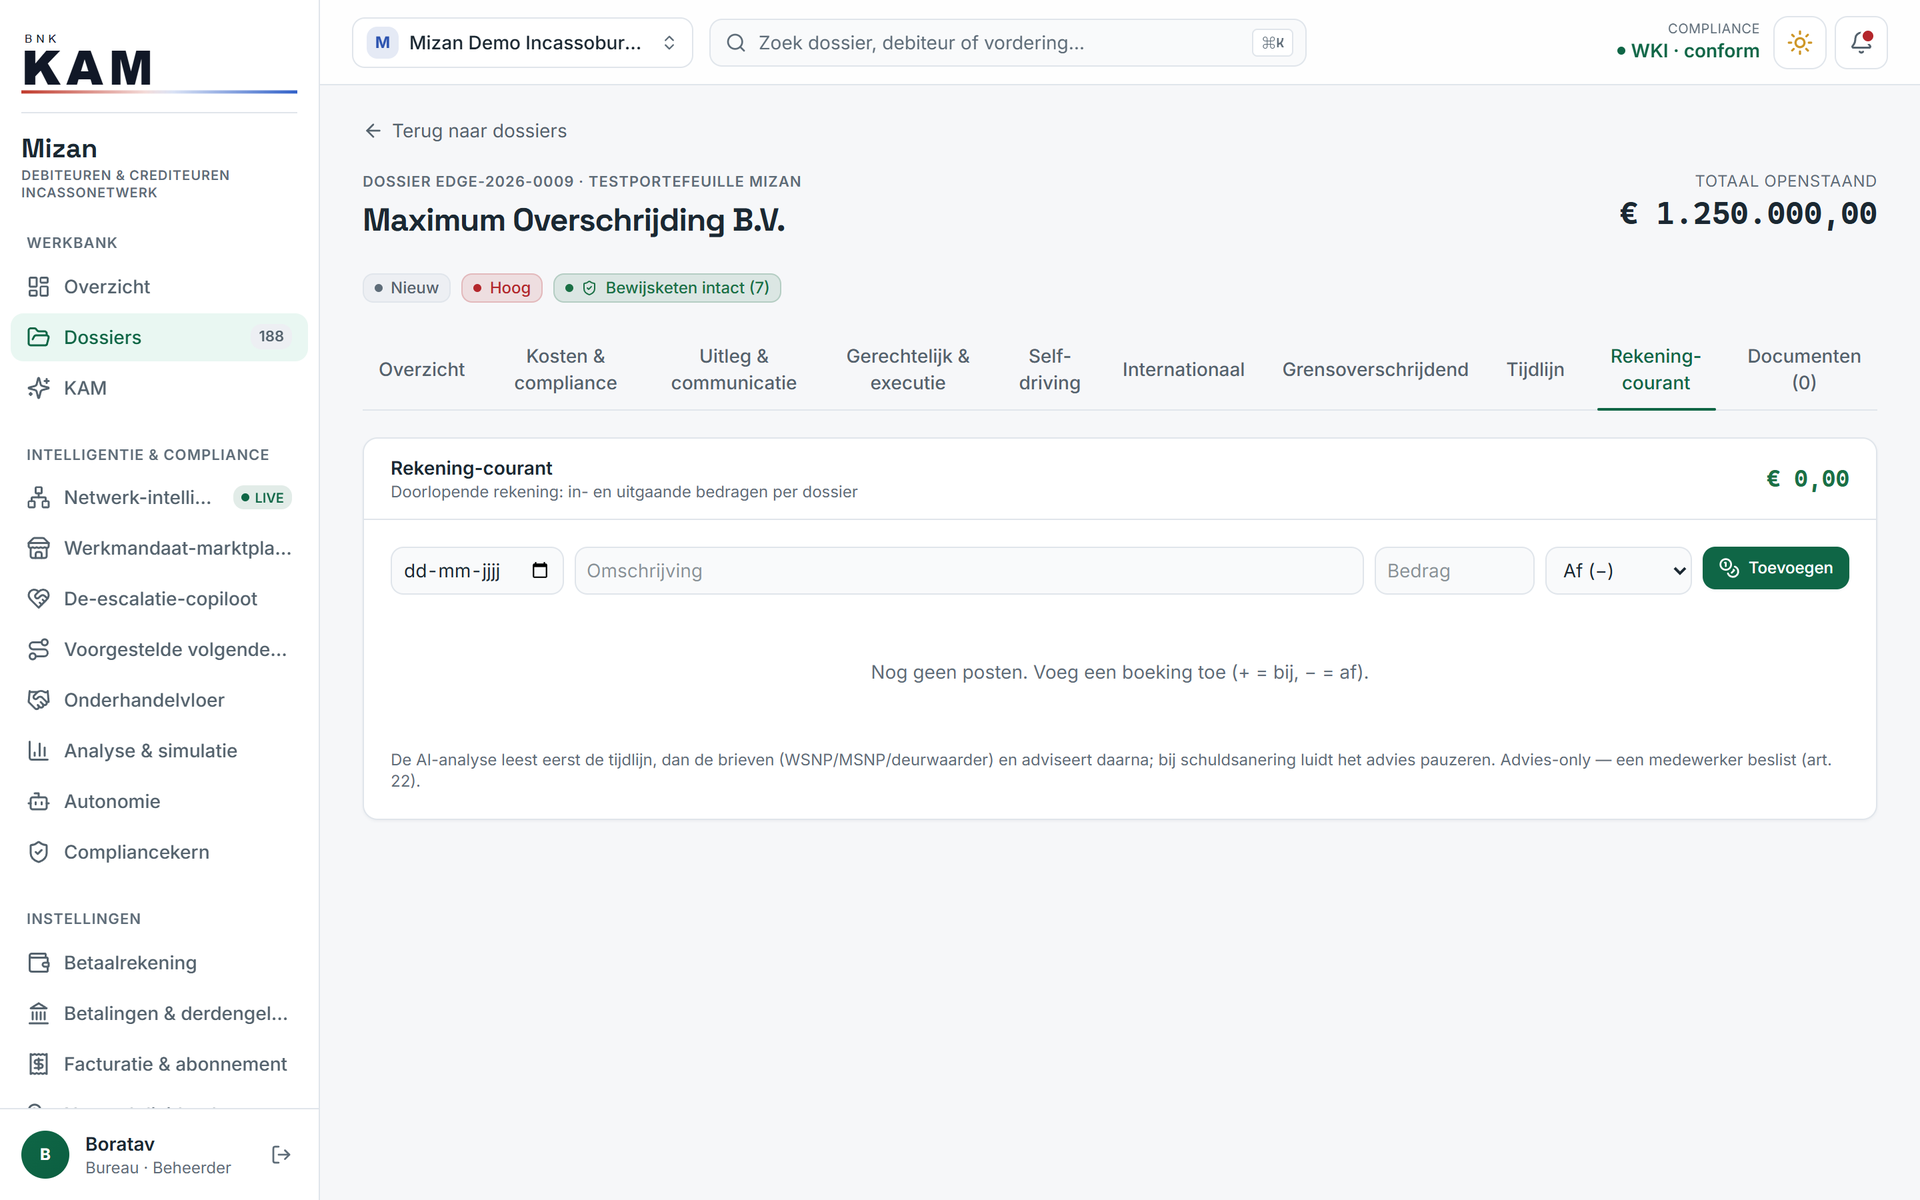This screenshot has height=1200, width=1920.
Task: Open the Tijdlijn tab
Action: click(1535, 369)
